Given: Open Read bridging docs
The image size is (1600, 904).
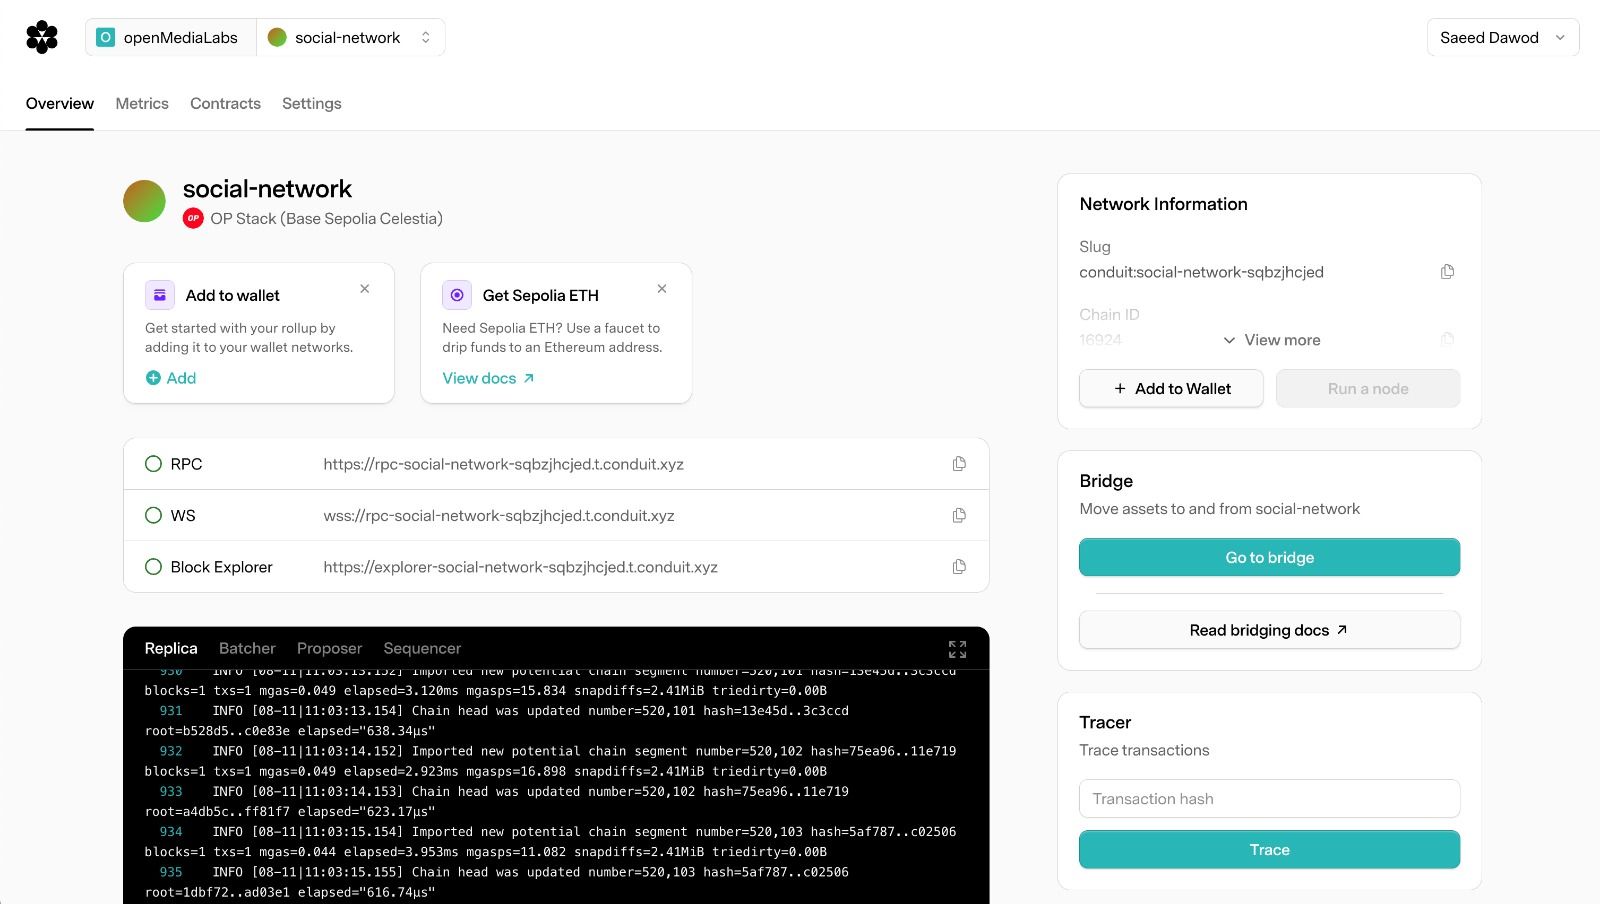Looking at the screenshot, I should 1269,630.
